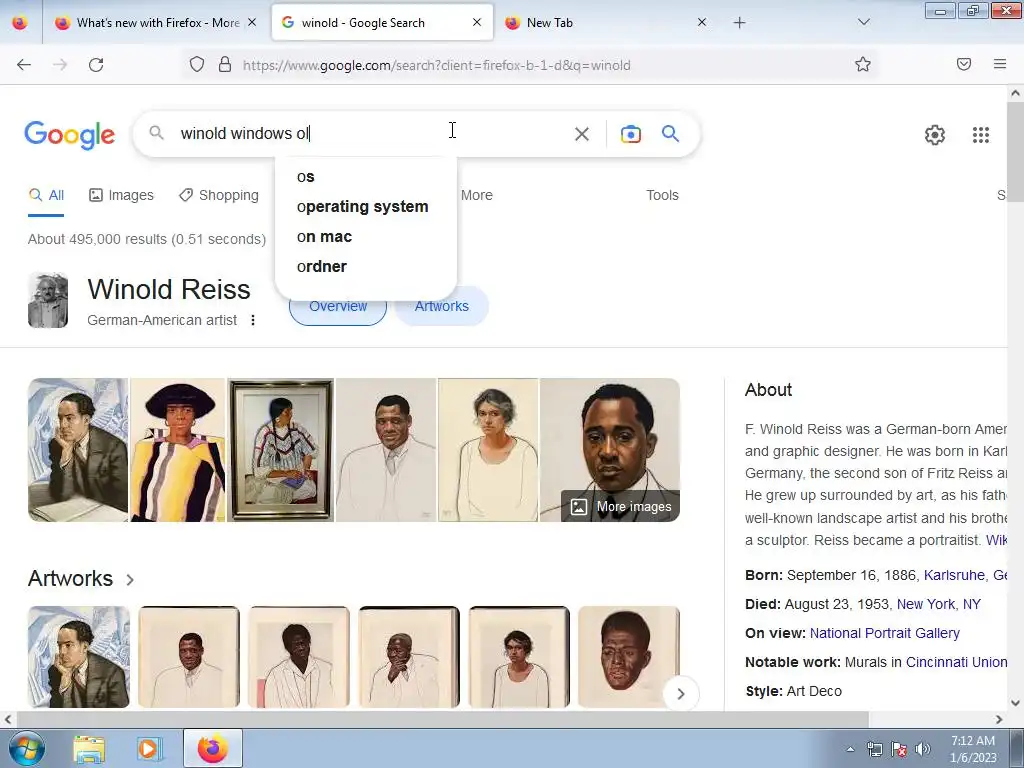Select the Artworks chip

pos(441,306)
